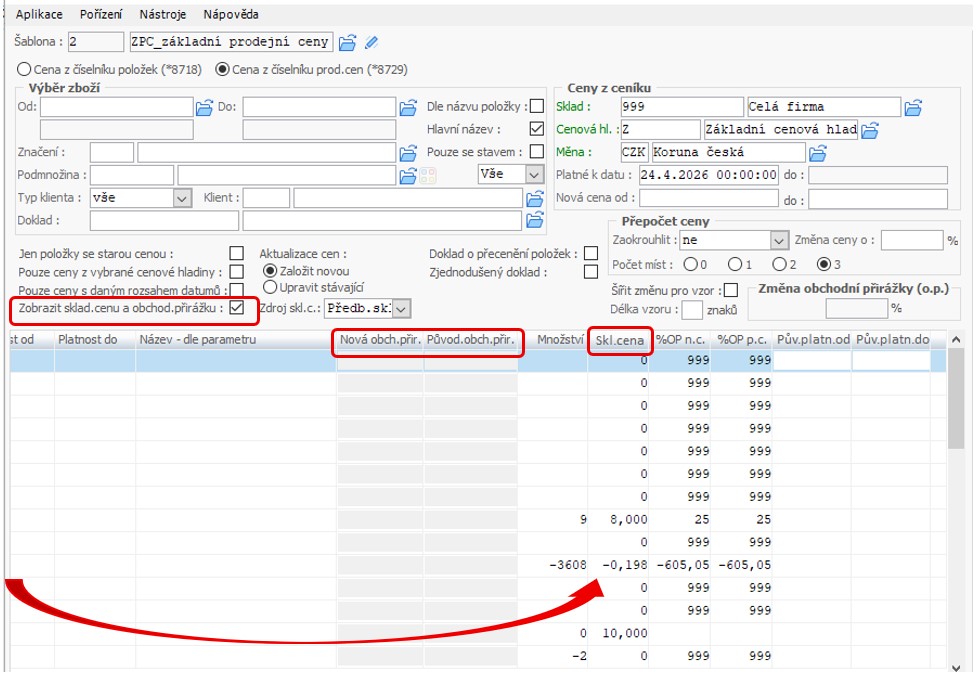Open lookup folder icon for 'Do' goods field

click(408, 107)
